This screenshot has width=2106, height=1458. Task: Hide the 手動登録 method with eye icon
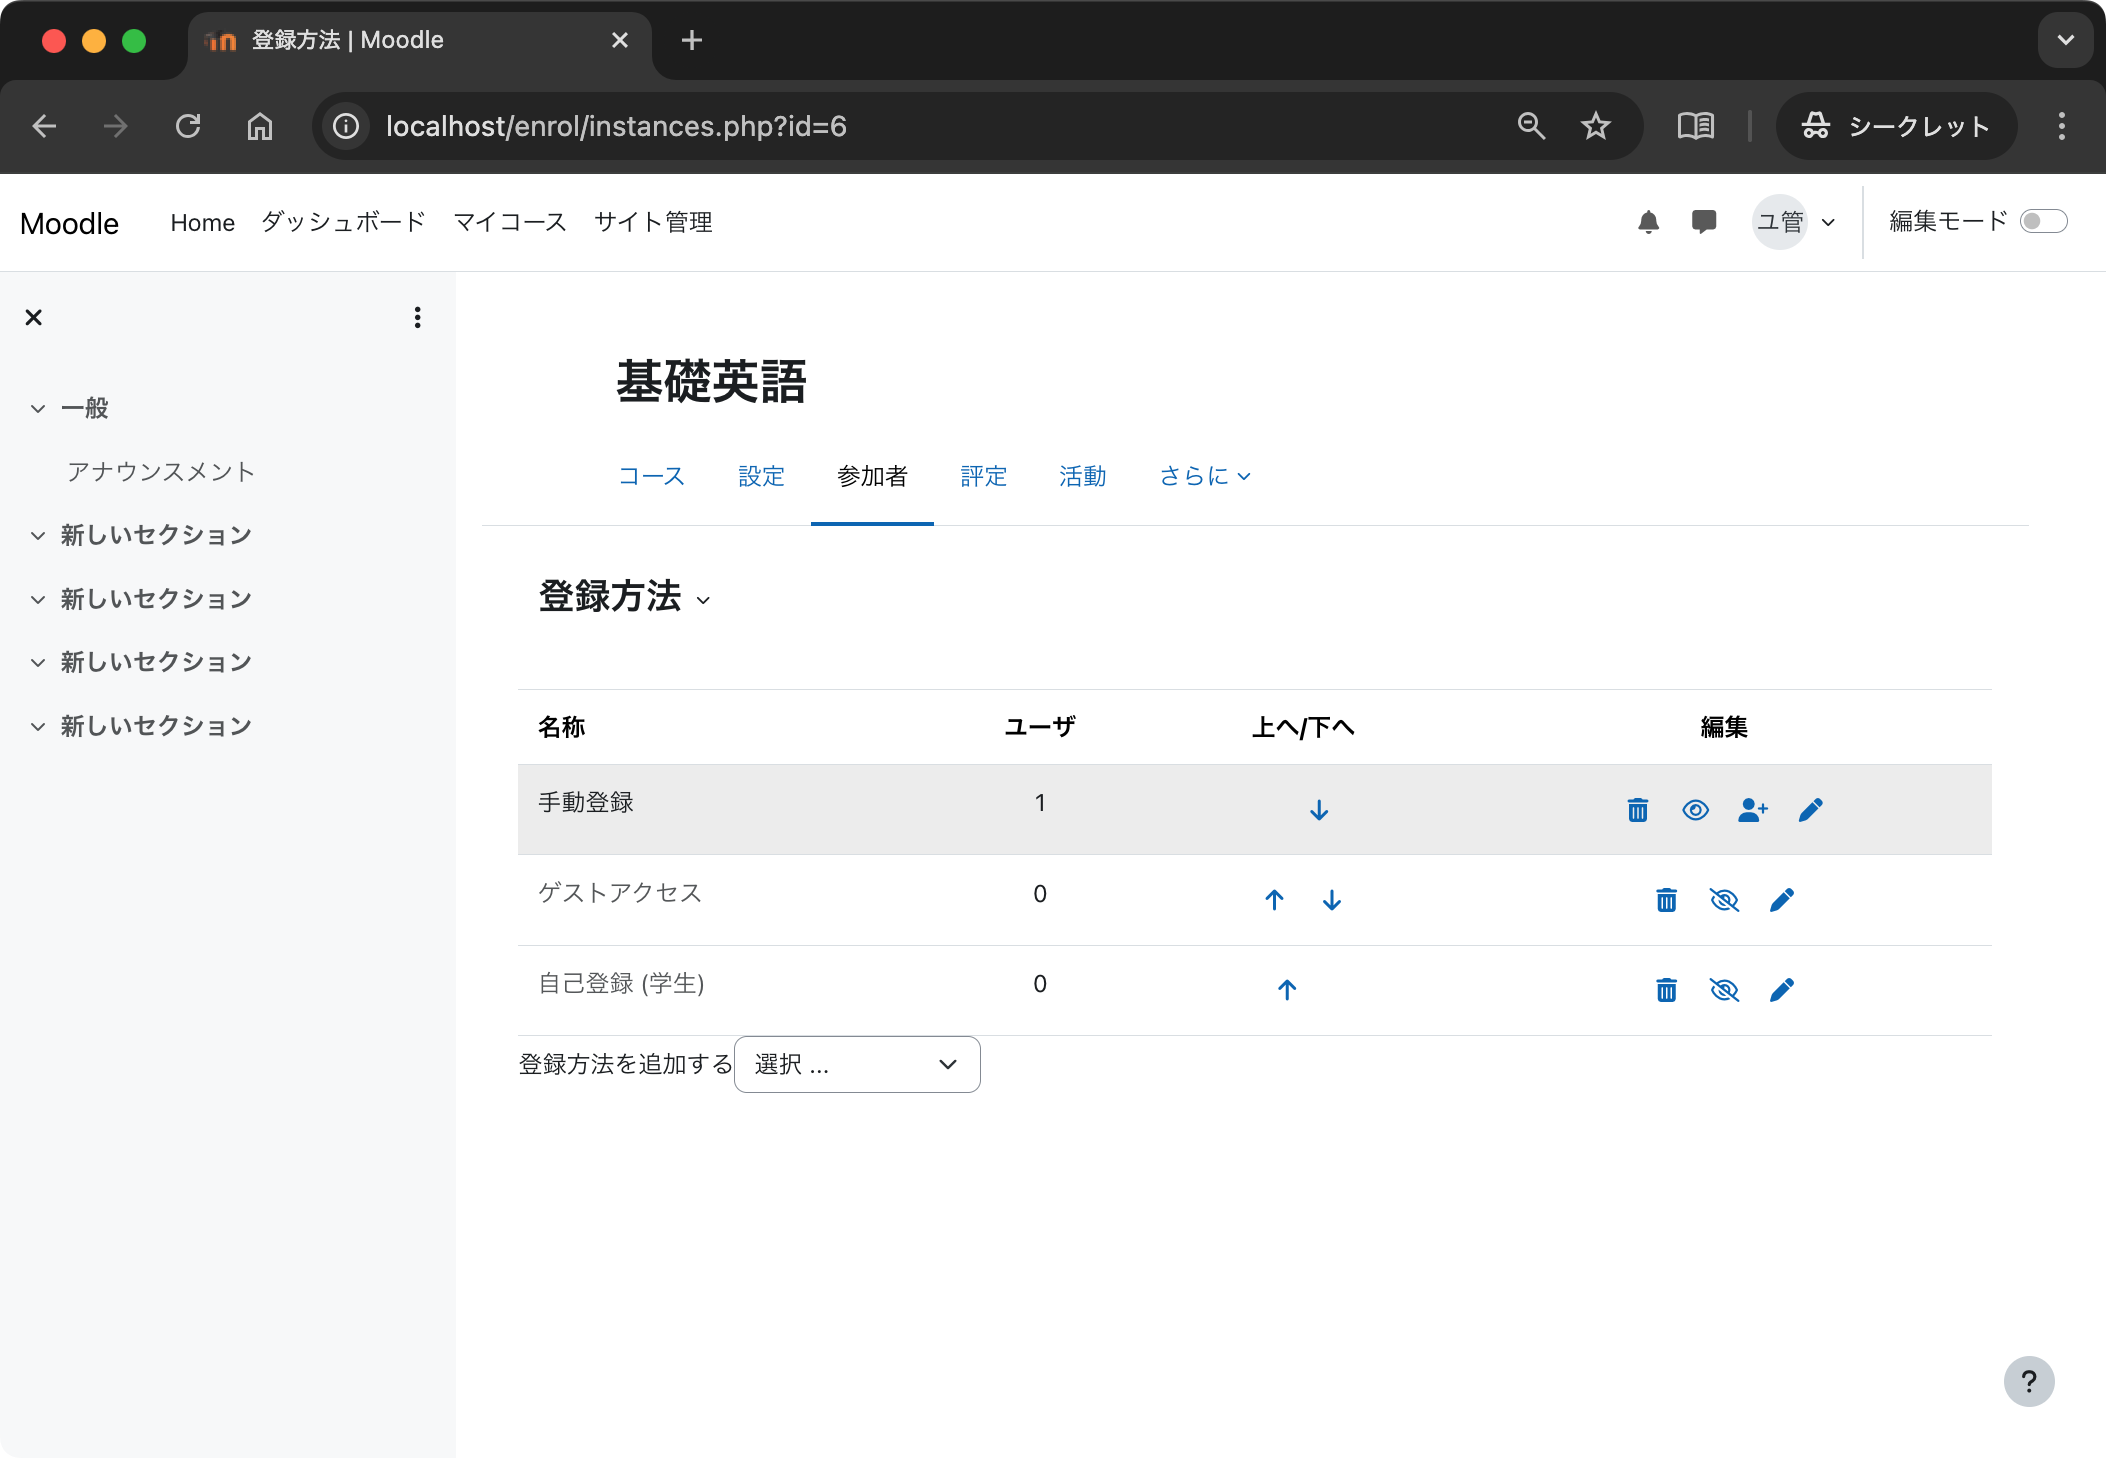(1695, 810)
